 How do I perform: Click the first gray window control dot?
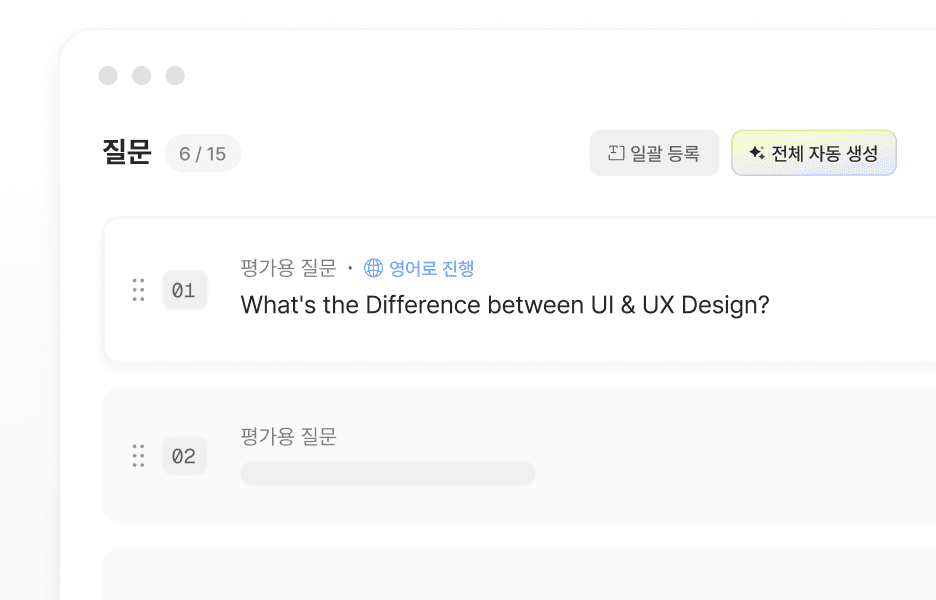click(108, 76)
